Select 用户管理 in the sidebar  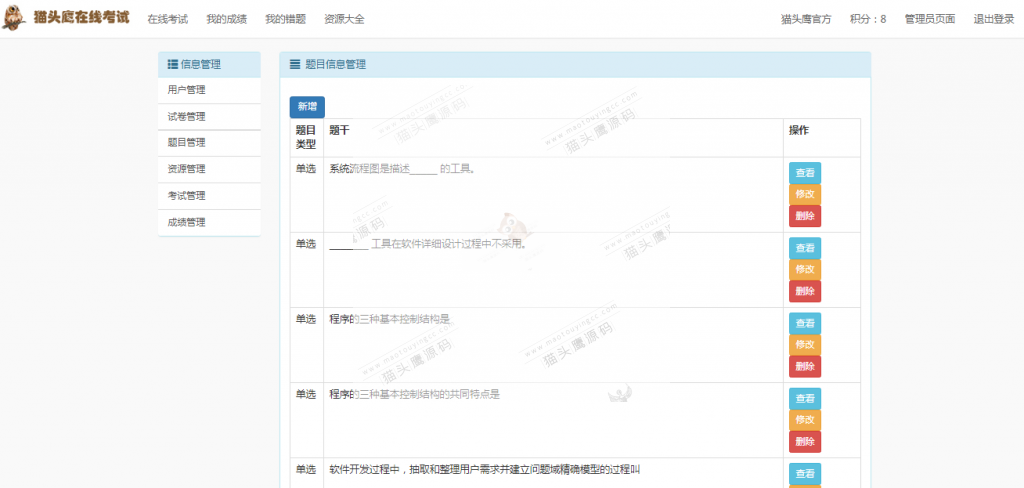click(x=210, y=90)
